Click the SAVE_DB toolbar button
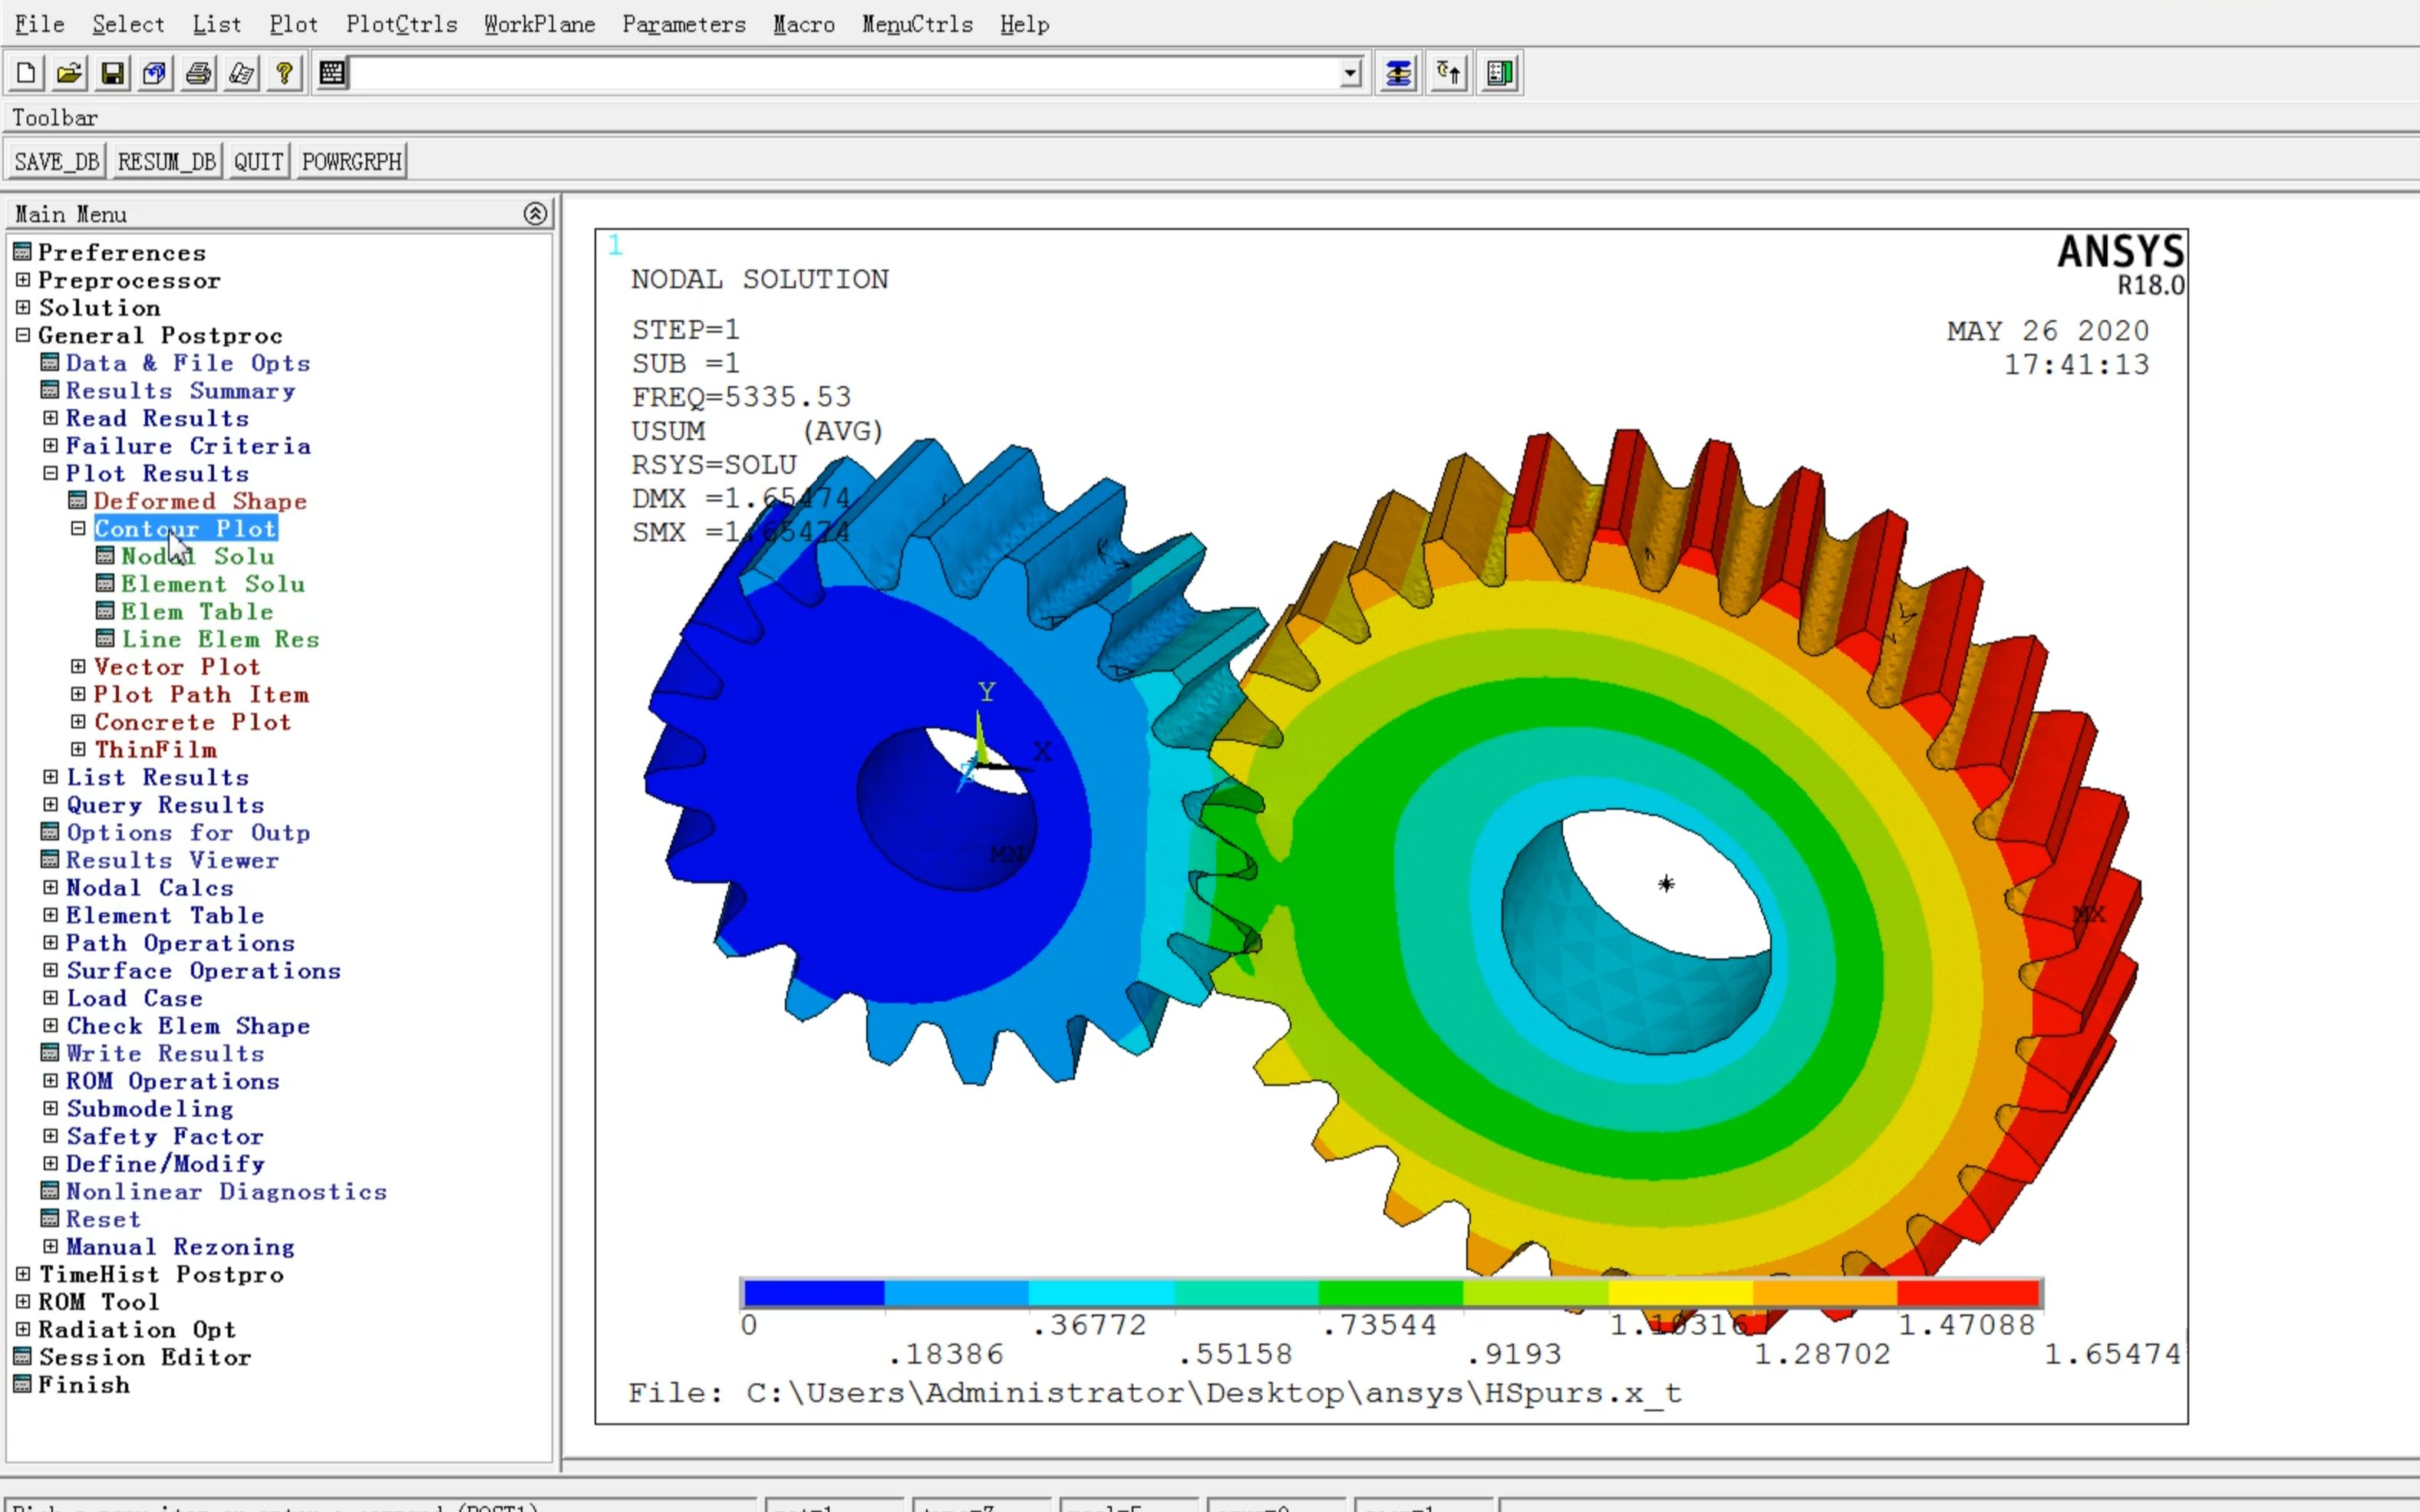2420x1512 pixels. click(x=58, y=160)
